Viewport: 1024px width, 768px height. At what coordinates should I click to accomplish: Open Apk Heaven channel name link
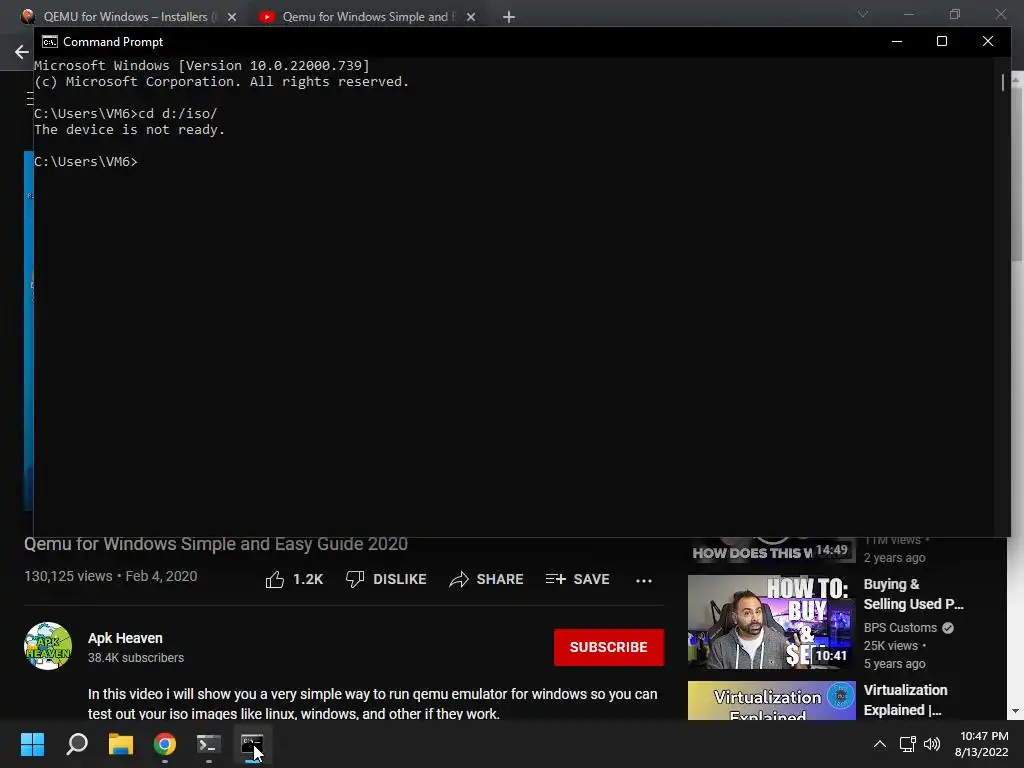125,638
